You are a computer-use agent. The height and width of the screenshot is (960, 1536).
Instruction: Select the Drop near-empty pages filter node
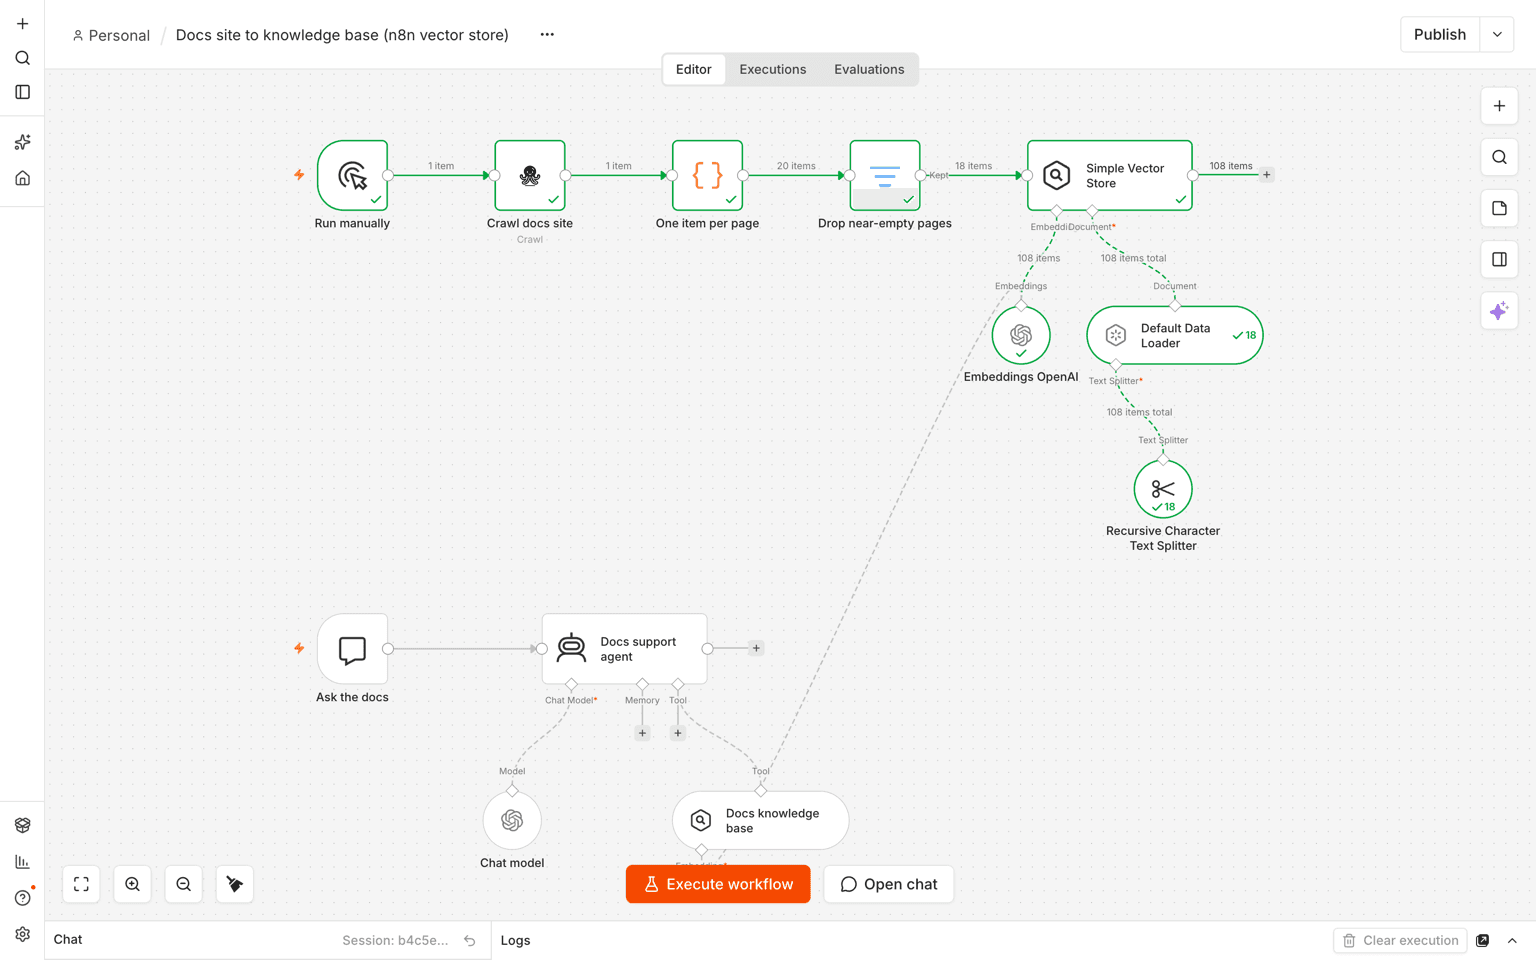[x=885, y=175]
